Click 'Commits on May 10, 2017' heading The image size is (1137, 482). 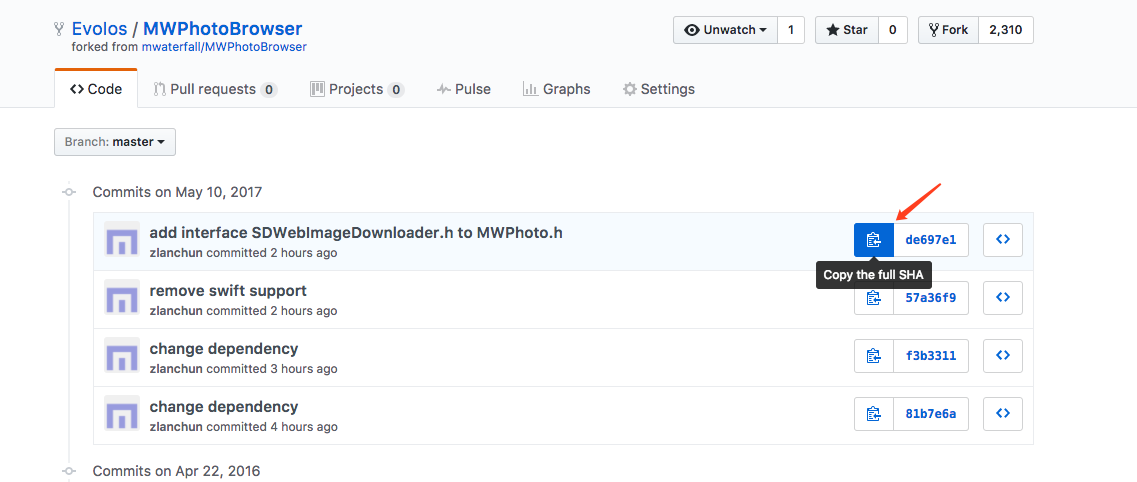coord(178,192)
